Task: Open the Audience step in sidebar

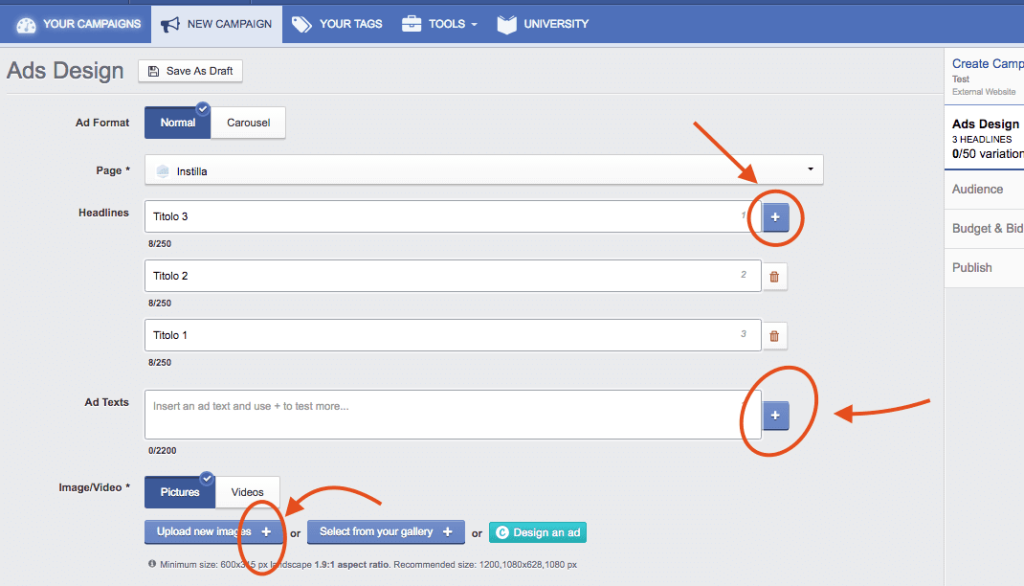Action: point(984,189)
